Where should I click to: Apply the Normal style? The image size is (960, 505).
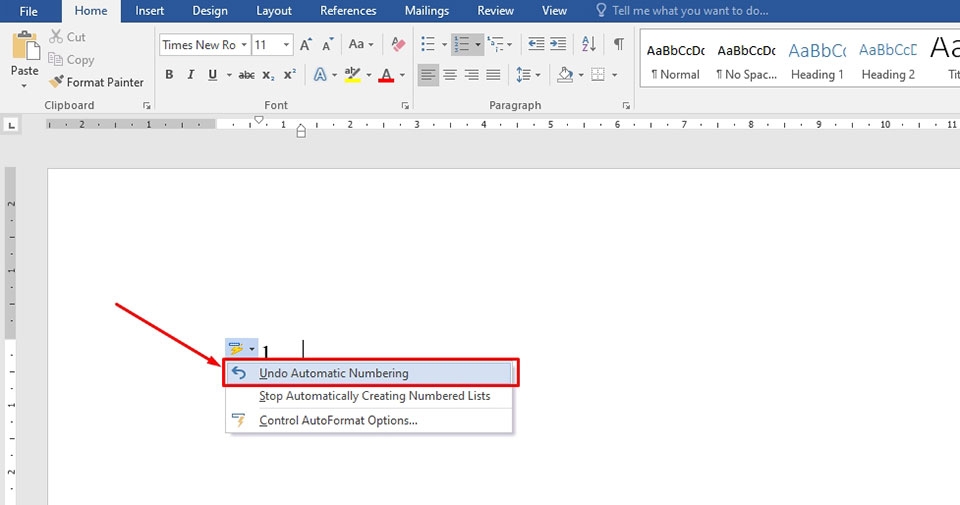(675, 61)
